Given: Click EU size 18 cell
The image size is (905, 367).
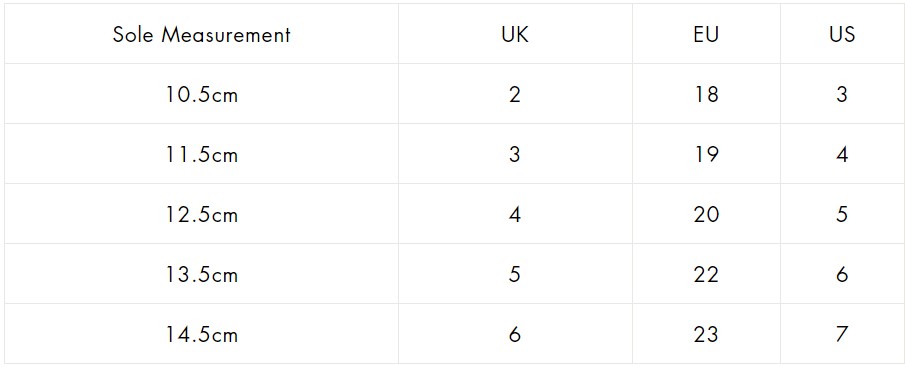Looking at the screenshot, I should tap(706, 94).
